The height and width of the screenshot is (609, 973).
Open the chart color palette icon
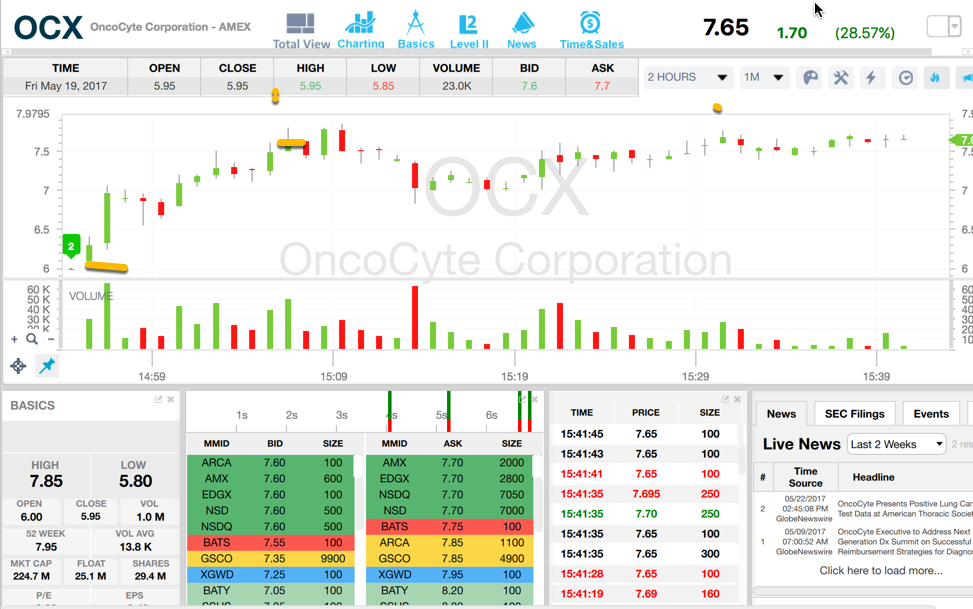tap(810, 78)
